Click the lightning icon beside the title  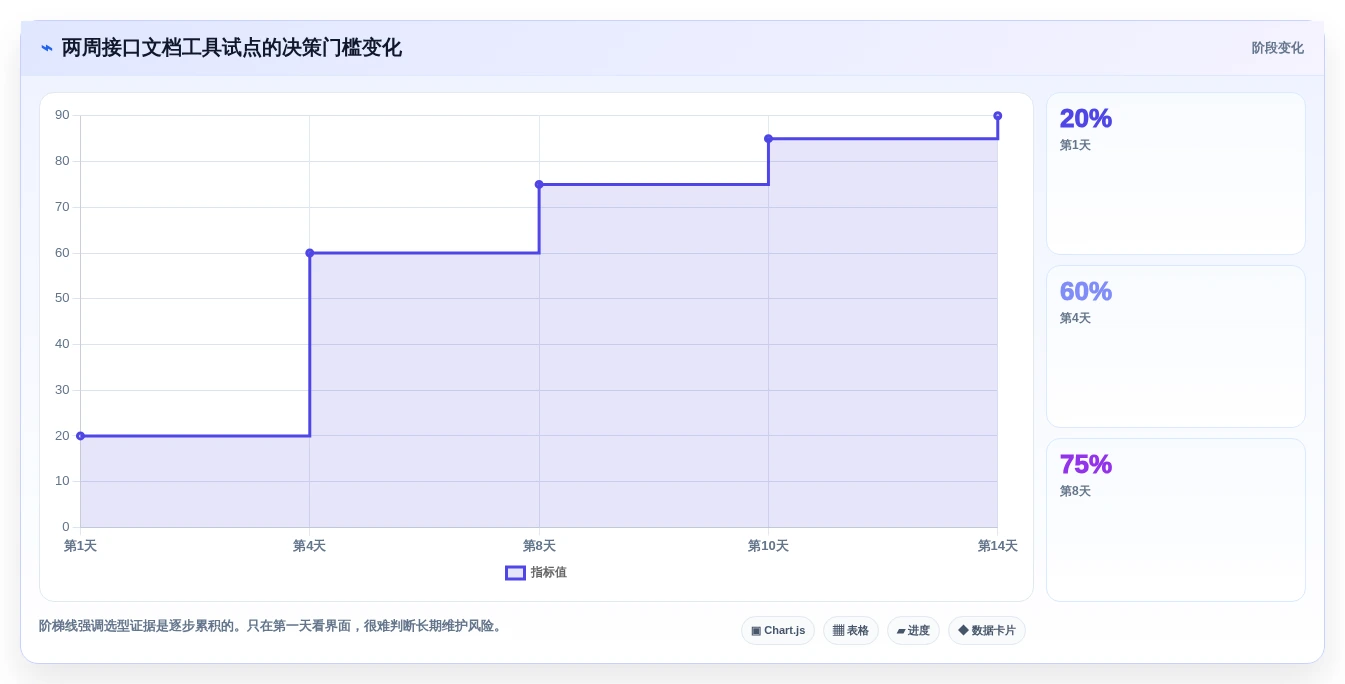click(x=47, y=48)
